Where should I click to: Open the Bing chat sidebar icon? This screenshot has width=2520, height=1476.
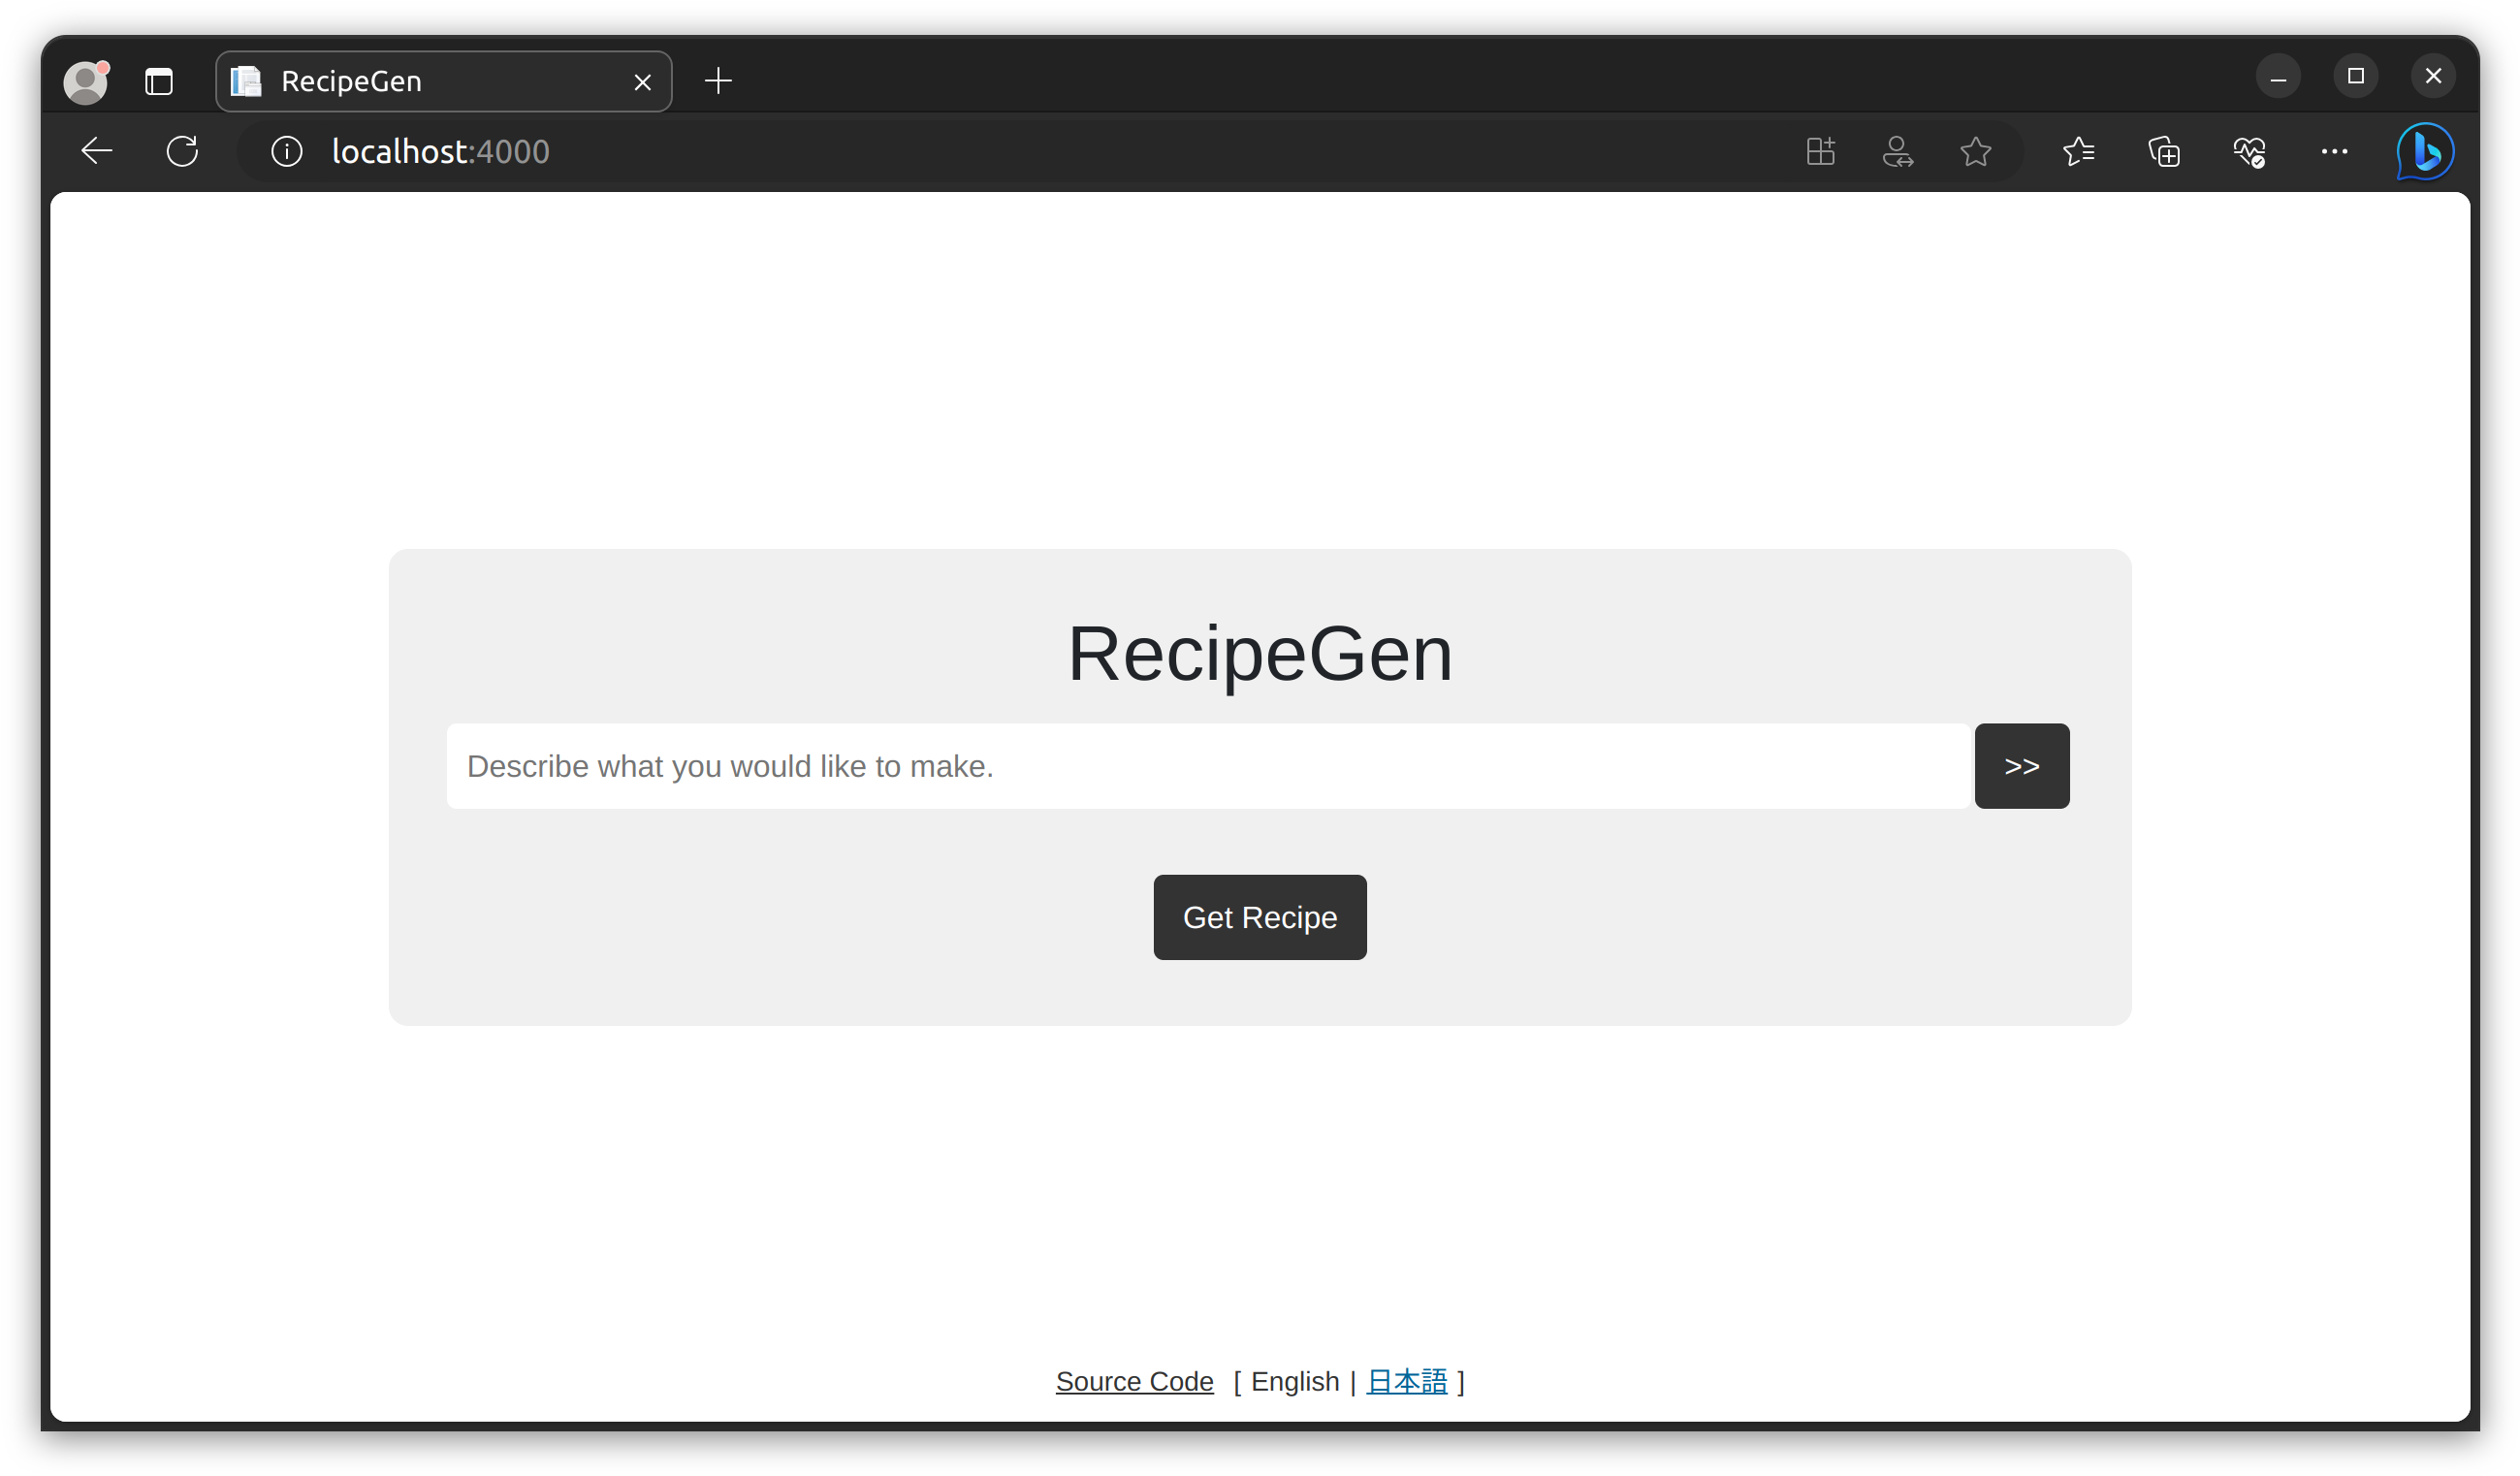click(2425, 152)
